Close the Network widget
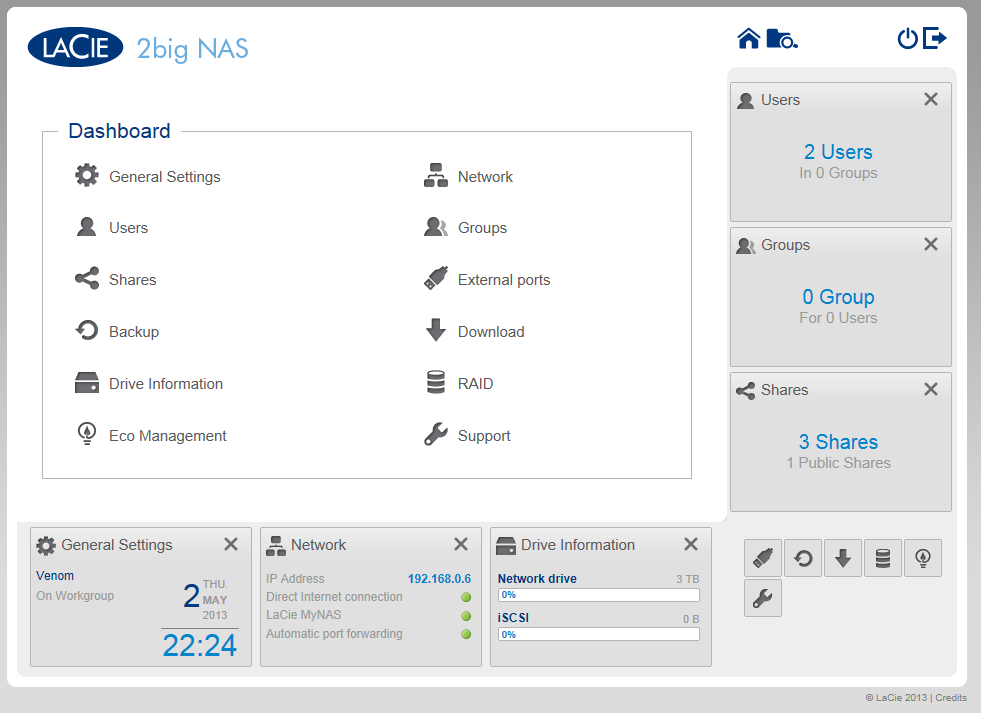This screenshot has height=713, width=981. tap(461, 544)
